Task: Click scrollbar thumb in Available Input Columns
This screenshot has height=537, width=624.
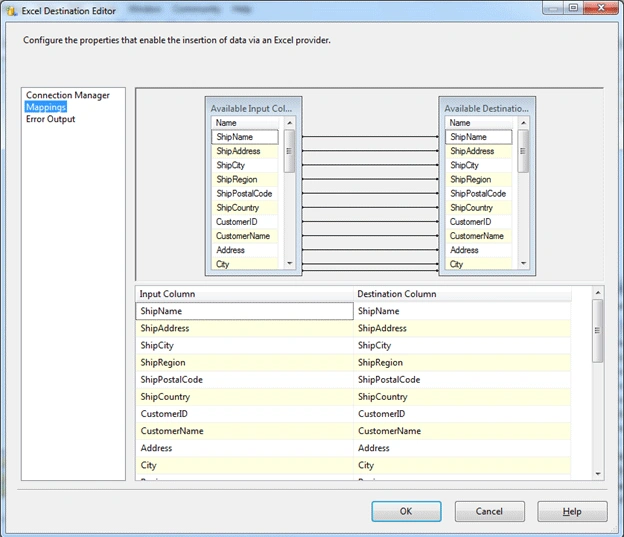Action: [x=289, y=151]
